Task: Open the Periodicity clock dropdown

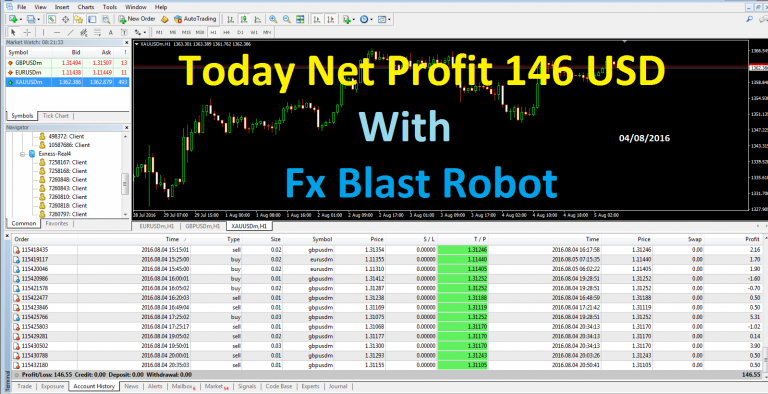Action: click(x=366, y=19)
